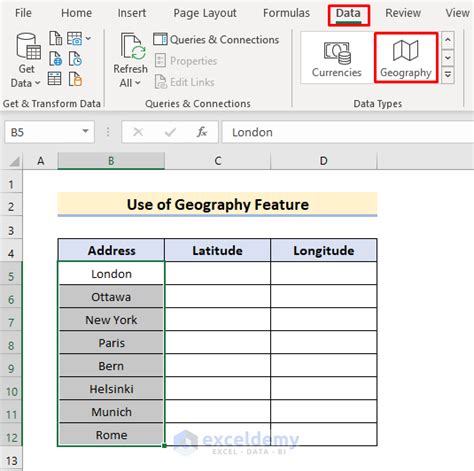Click the empty Longitude cell for Paris
Image resolution: width=474 pixels, height=471 pixels.
click(x=324, y=343)
